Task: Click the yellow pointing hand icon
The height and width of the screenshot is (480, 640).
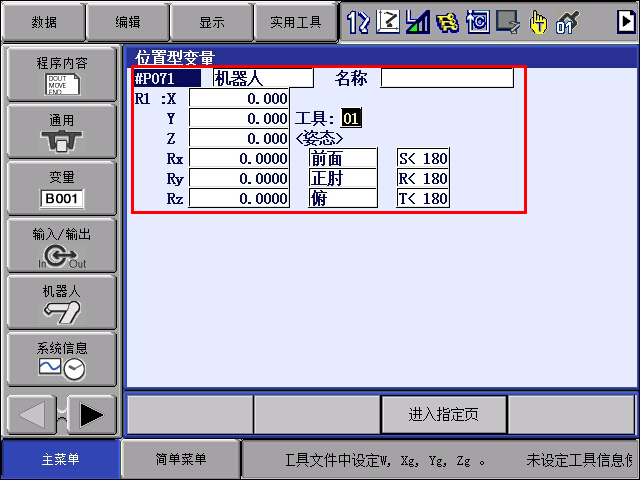Action: pos(538,22)
